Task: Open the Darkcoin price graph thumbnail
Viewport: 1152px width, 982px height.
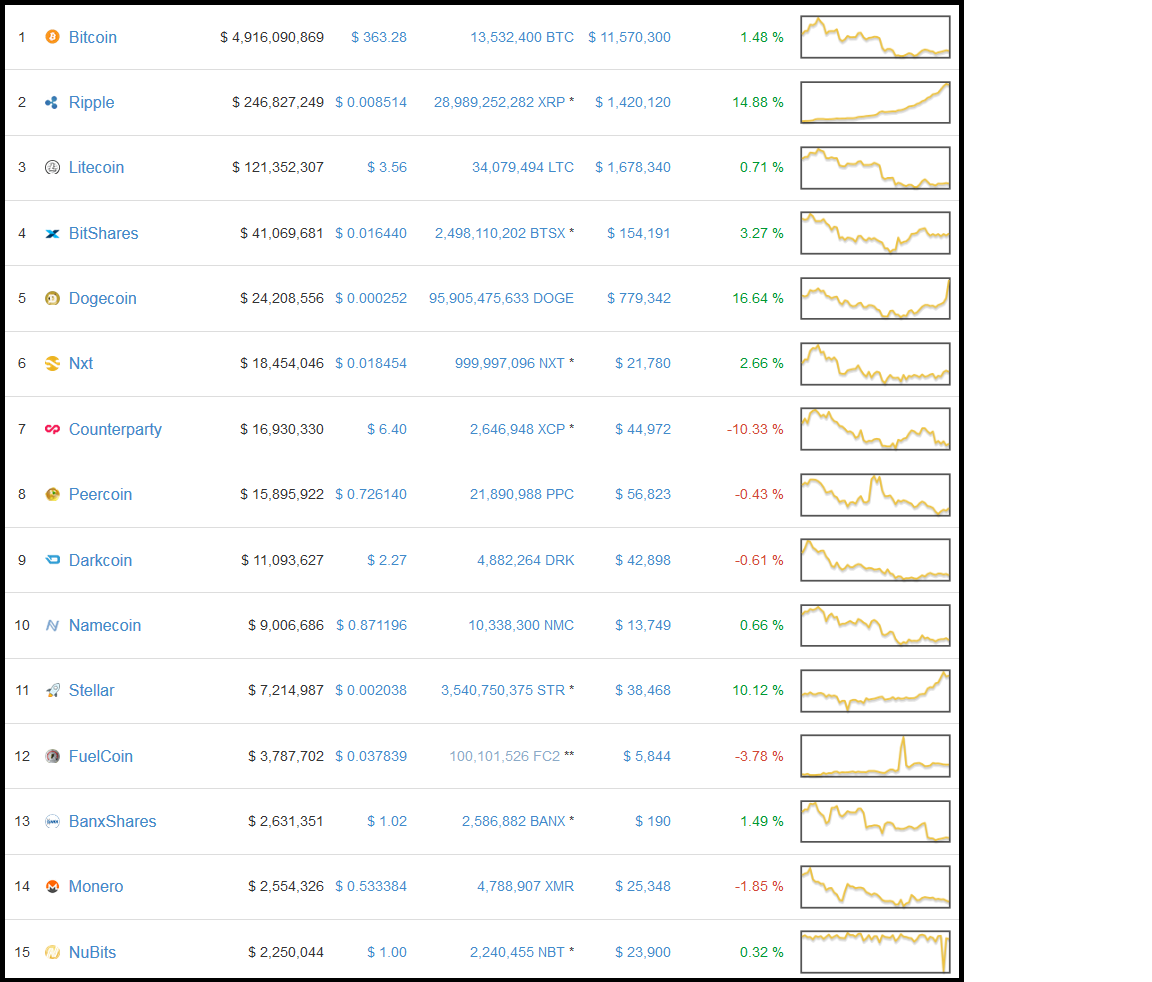Action: [875, 560]
